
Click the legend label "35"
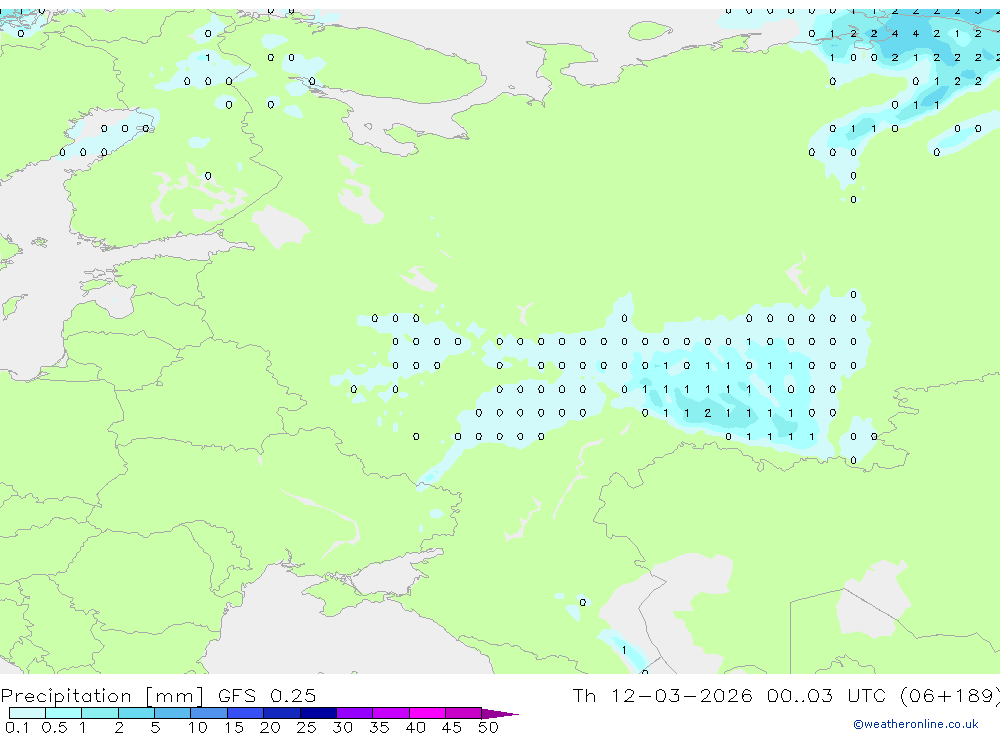pyautogui.click(x=379, y=727)
